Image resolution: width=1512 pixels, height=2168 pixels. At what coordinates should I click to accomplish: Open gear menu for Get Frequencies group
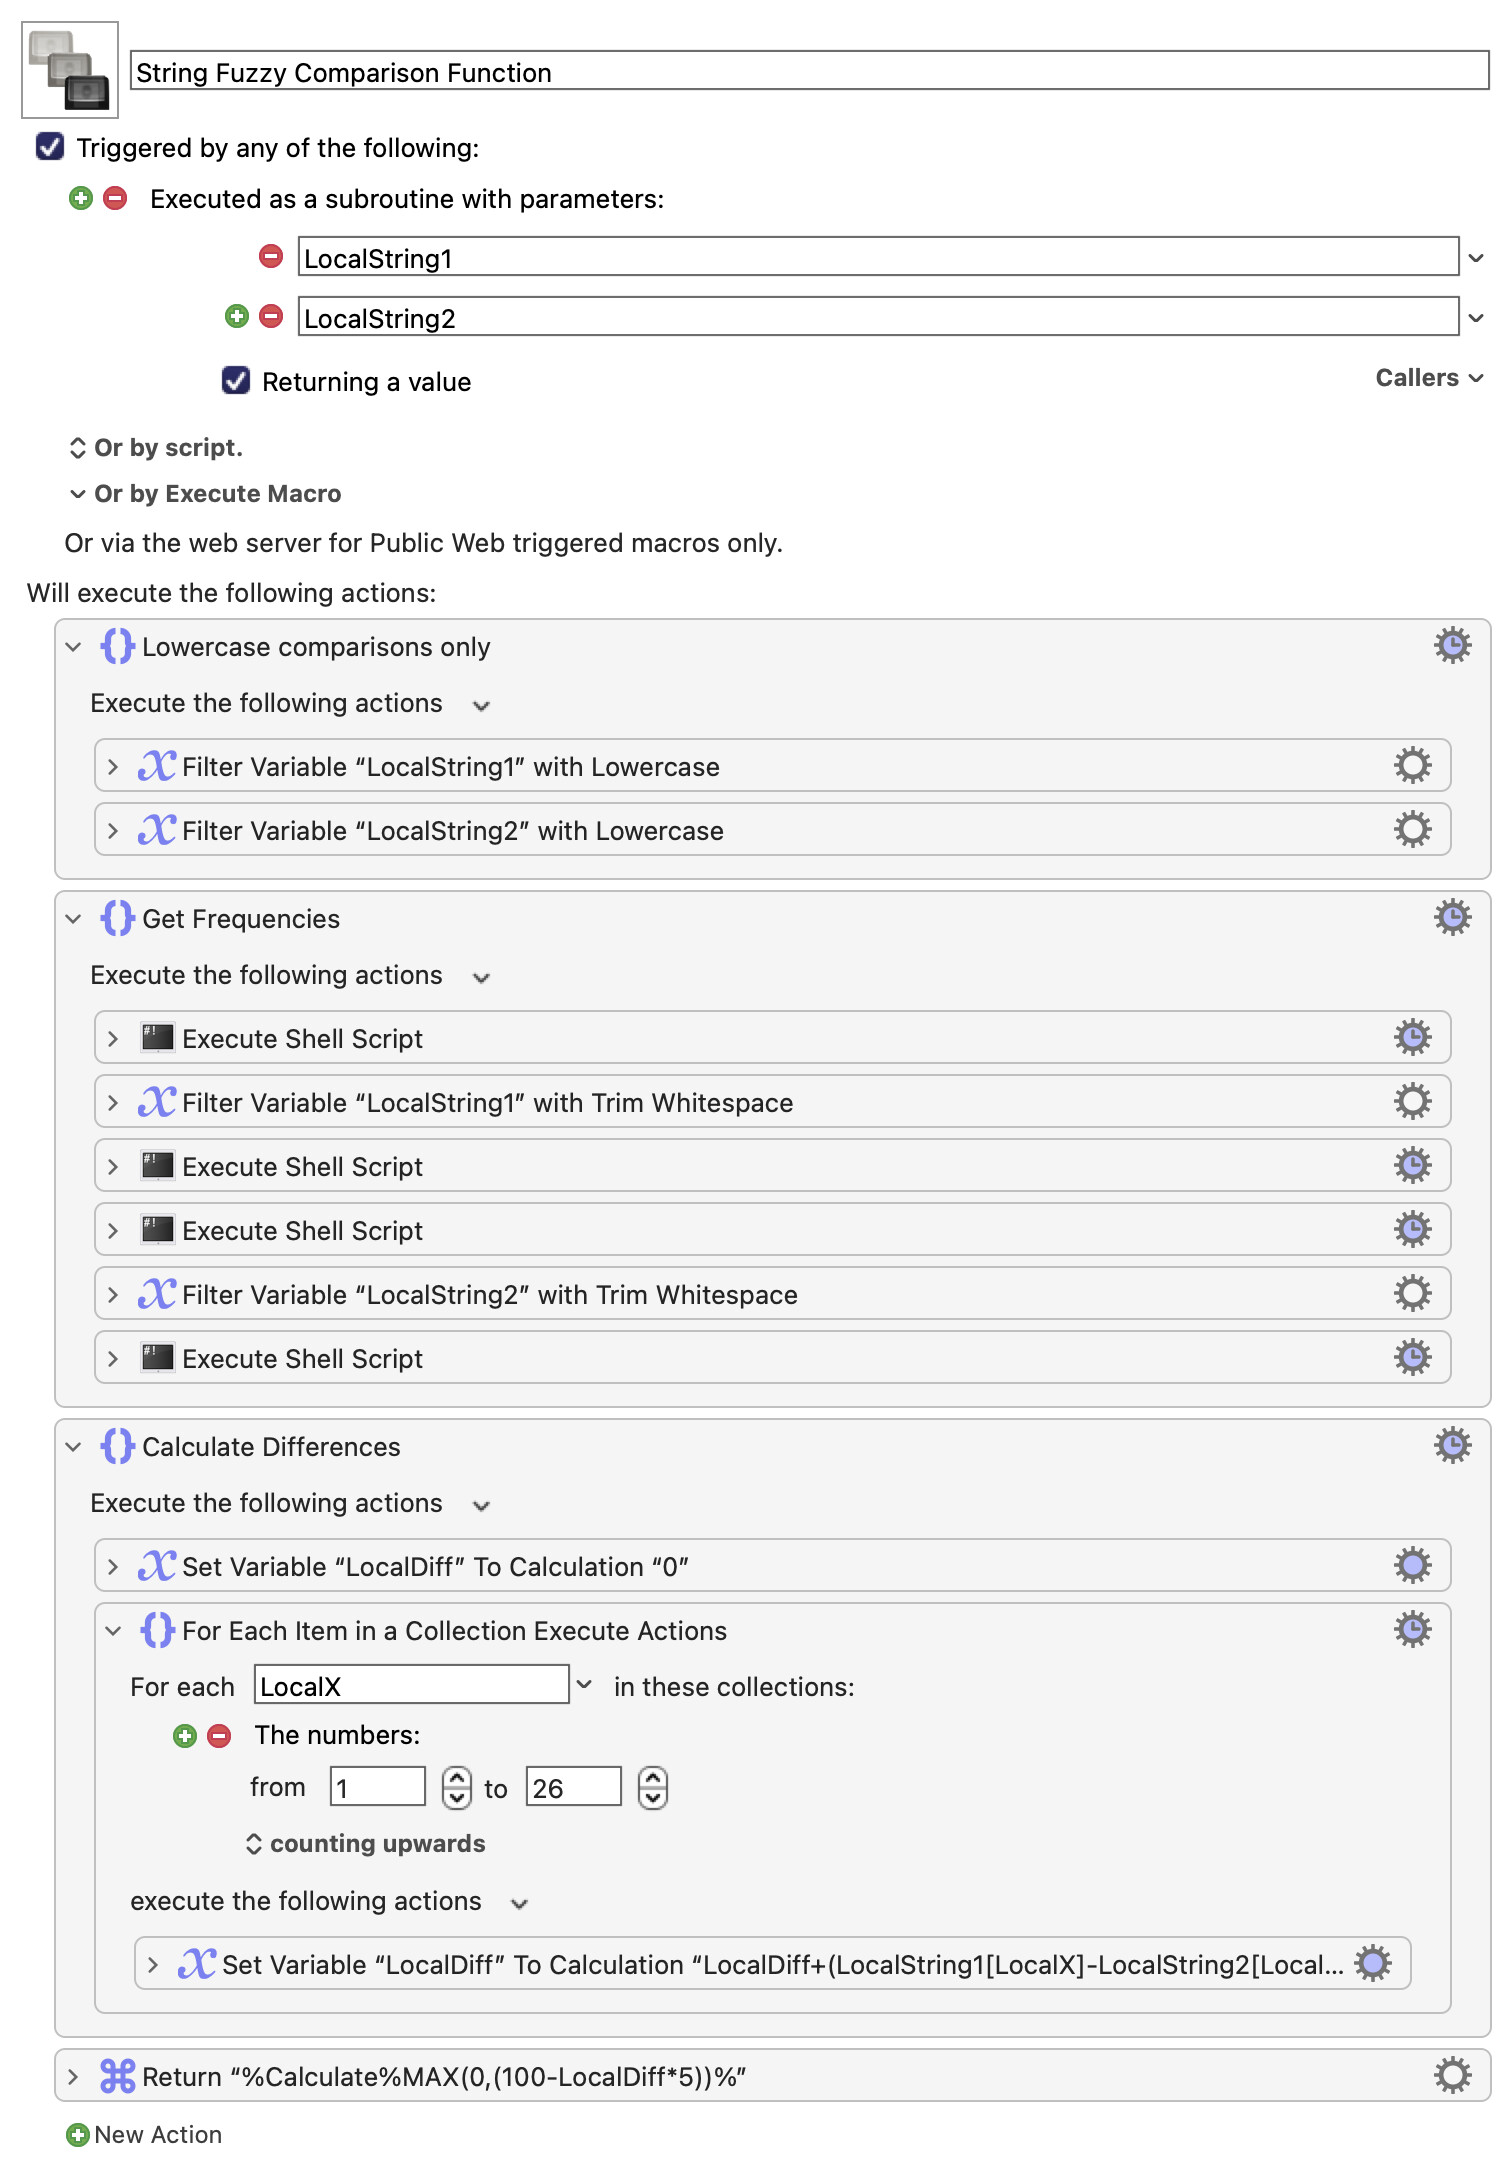pyautogui.click(x=1452, y=918)
